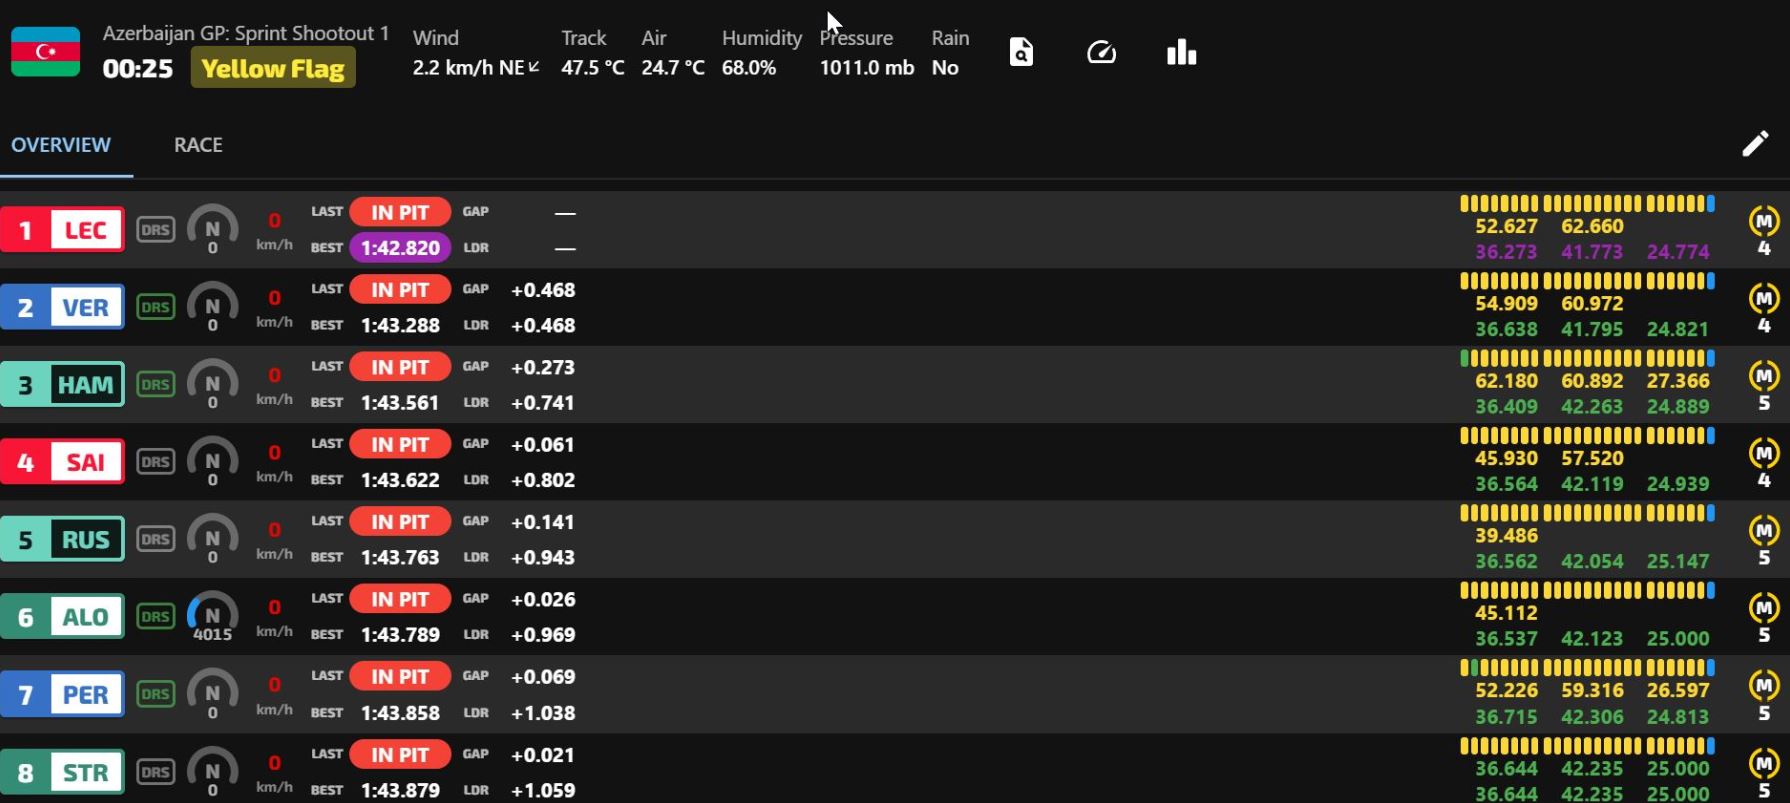This screenshot has height=803, width=1790.
Task: Click LEC's IN PIT status badge
Action: pyautogui.click(x=400, y=212)
